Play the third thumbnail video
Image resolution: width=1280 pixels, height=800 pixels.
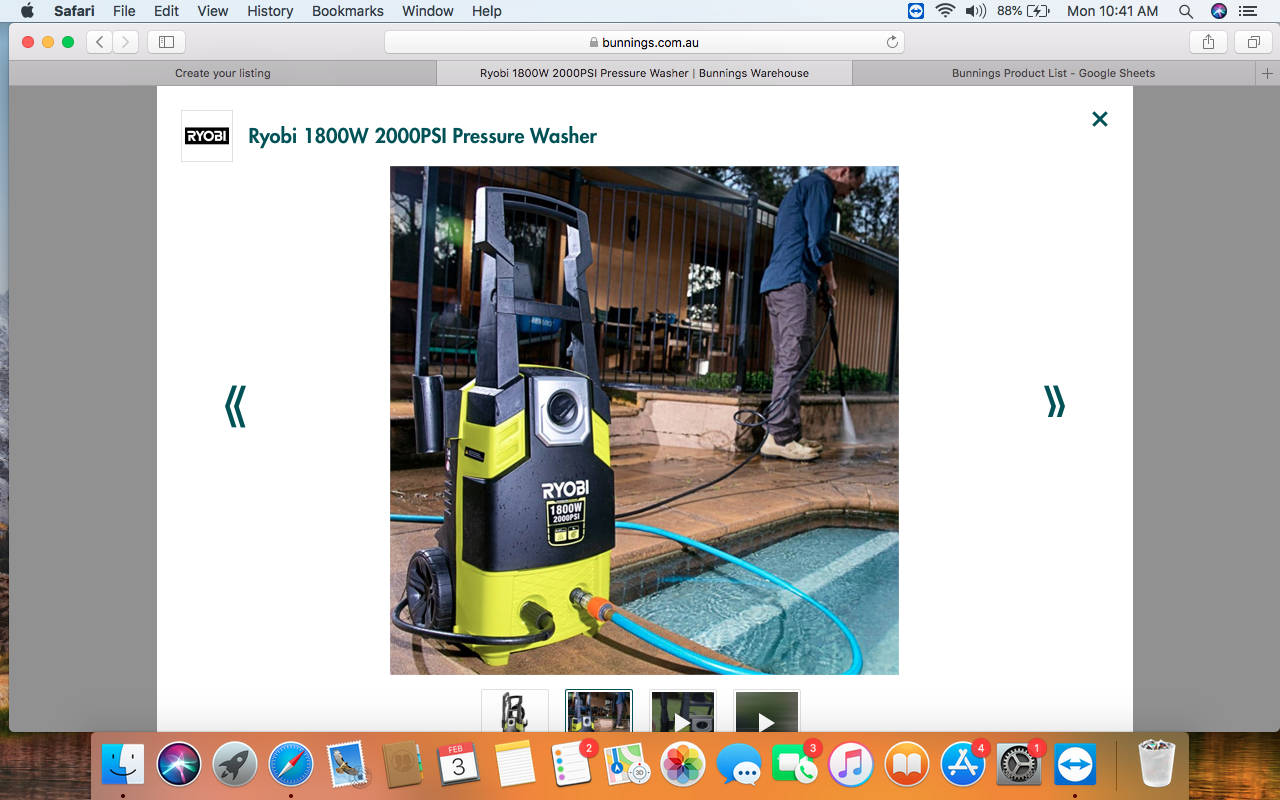point(683,711)
